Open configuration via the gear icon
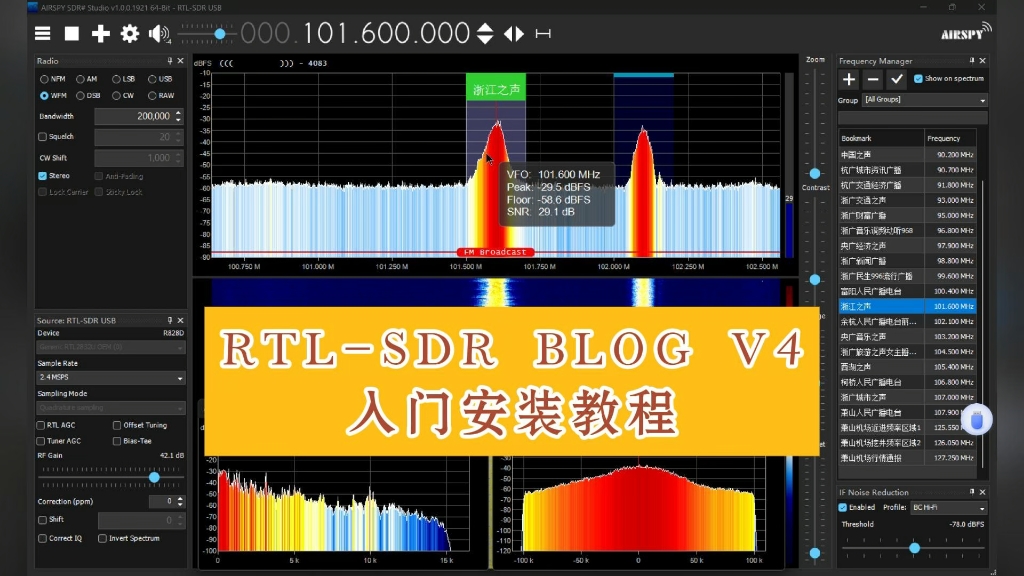 pyautogui.click(x=129, y=33)
